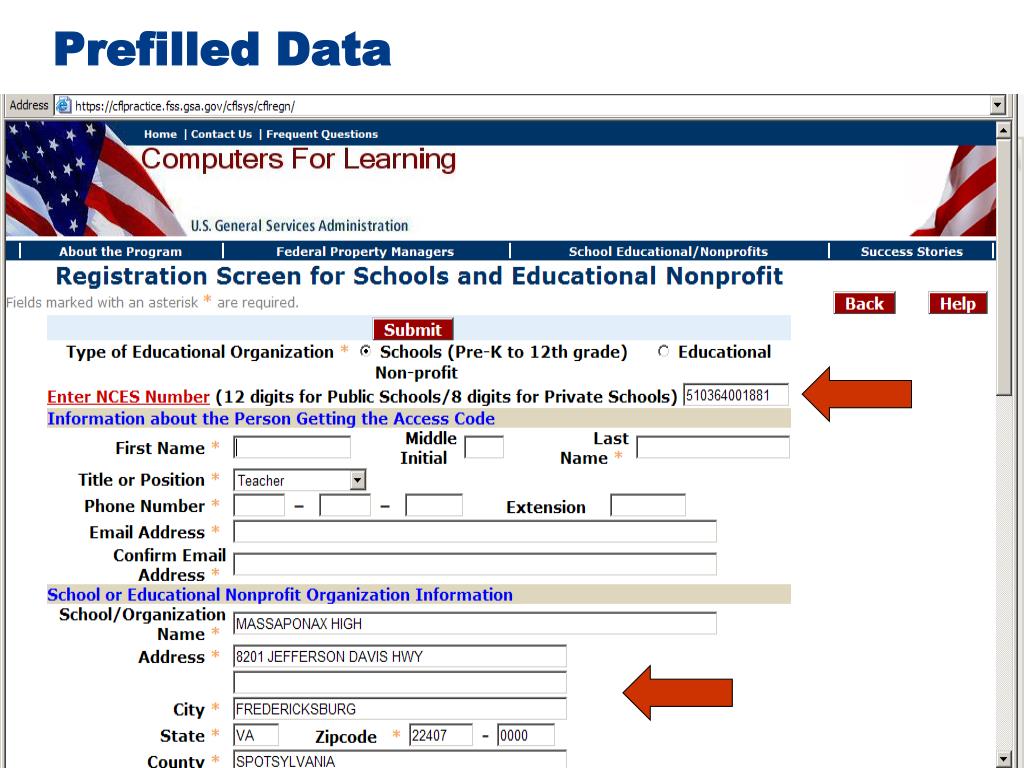Image resolution: width=1024 pixels, height=768 pixels.
Task: Click the vertical scrollbar thumb
Action: [1004, 266]
